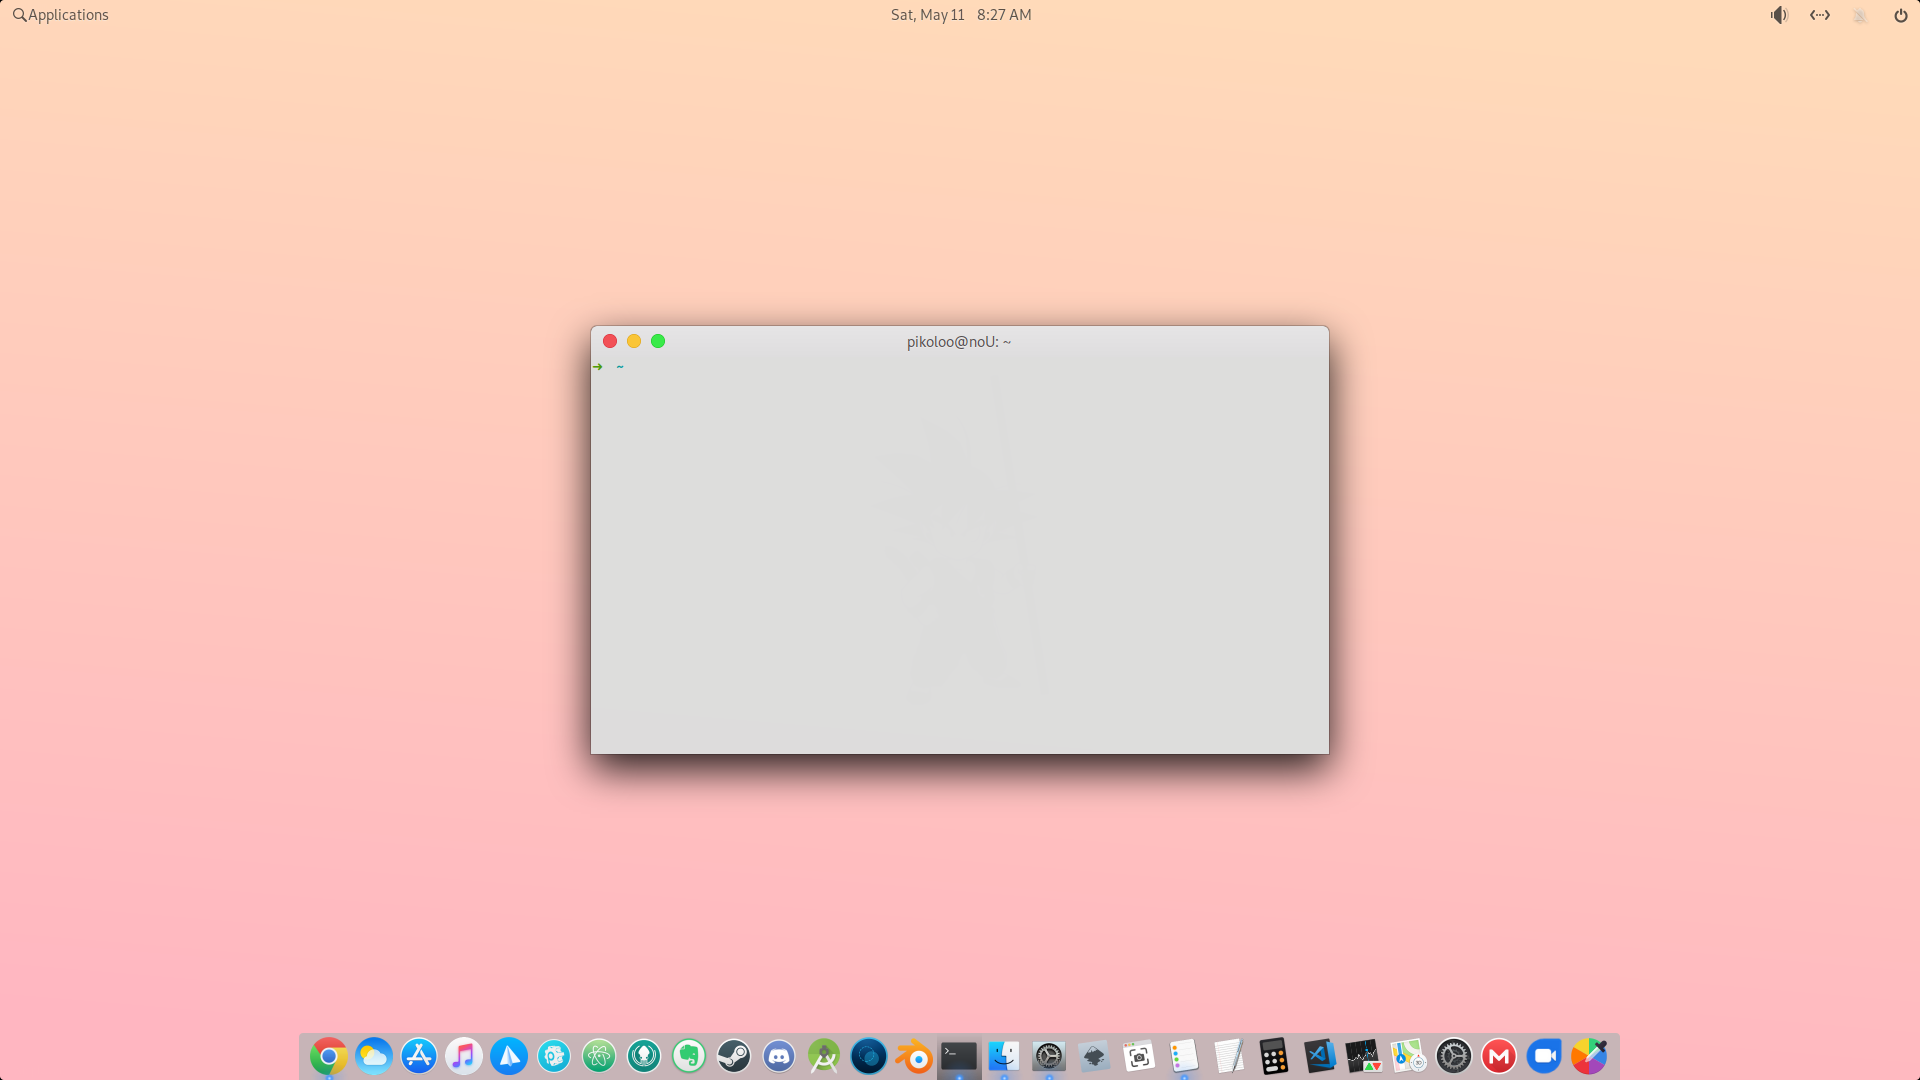
Task: Launch the Music app from dock
Action: (x=464, y=1056)
